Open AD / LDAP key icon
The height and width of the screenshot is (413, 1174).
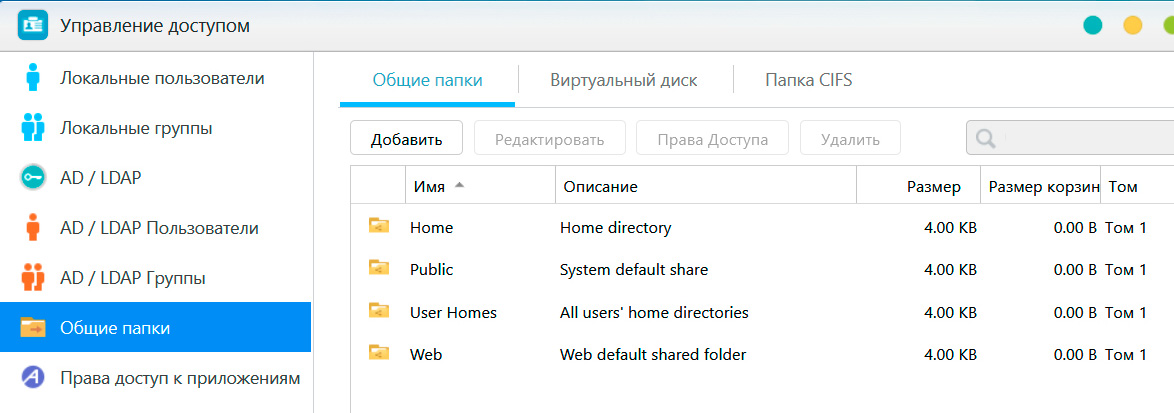pos(33,178)
